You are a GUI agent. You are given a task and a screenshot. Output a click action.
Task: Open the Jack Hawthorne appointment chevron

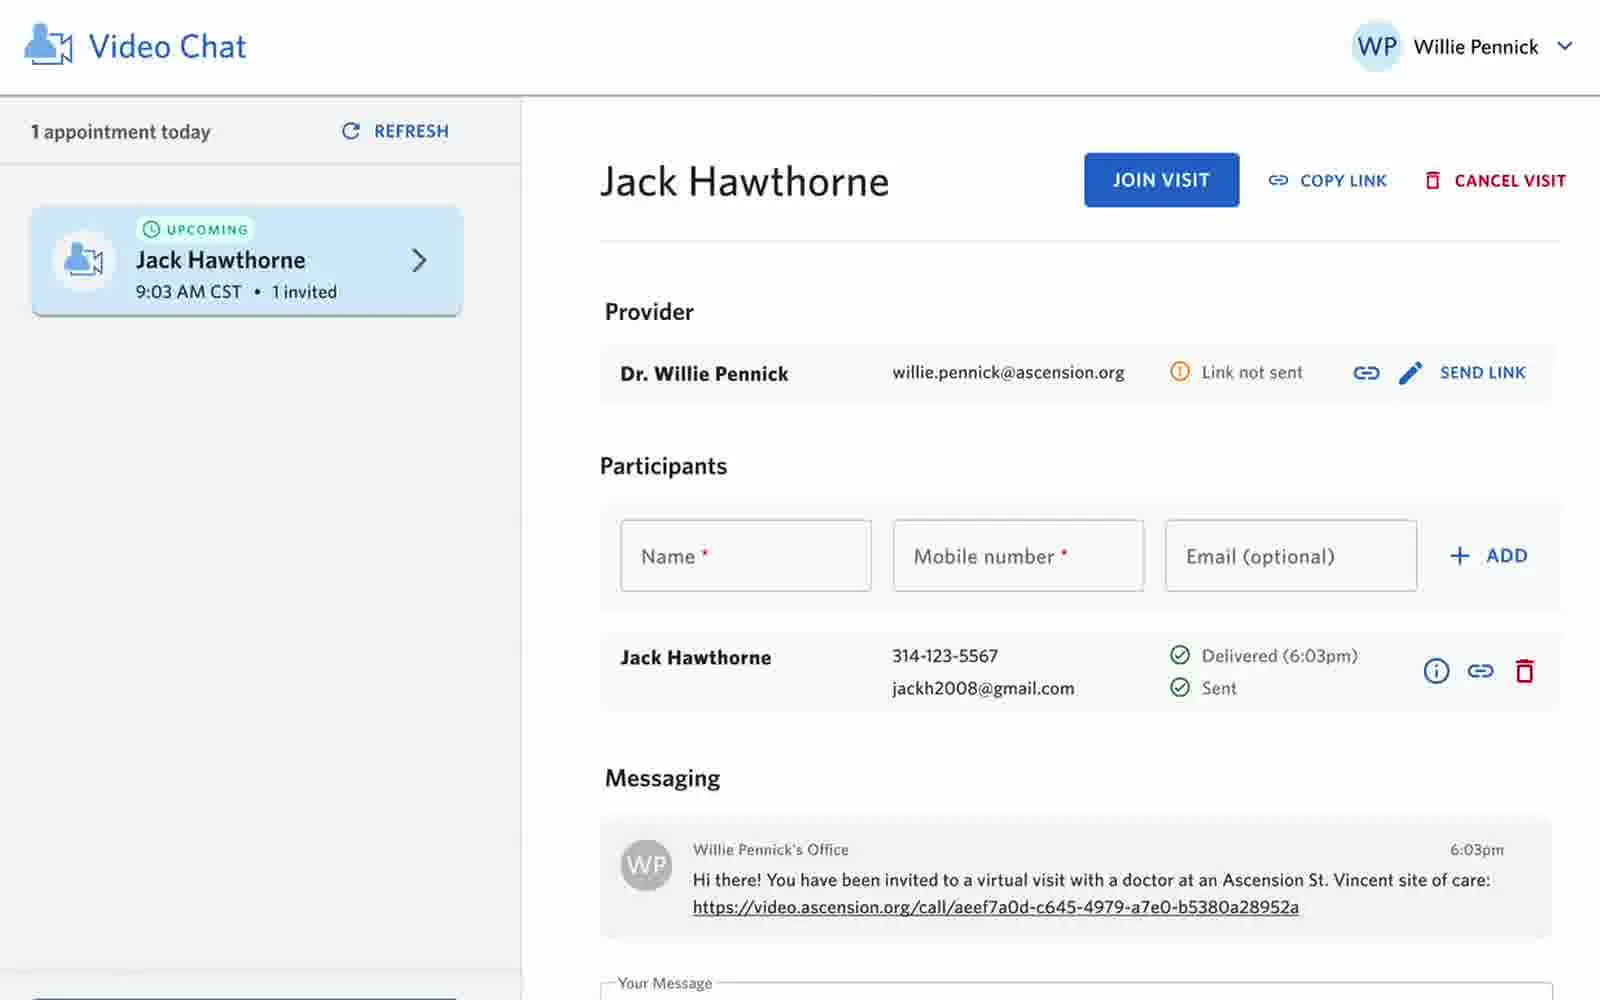click(x=419, y=261)
